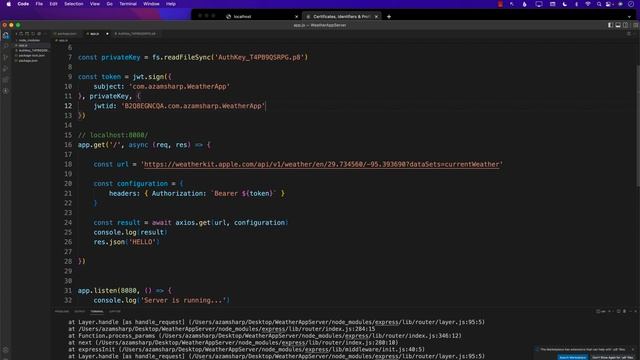Toggle bottom panel layout icon
This screenshot has width=640, height=360.
pos(618,25)
